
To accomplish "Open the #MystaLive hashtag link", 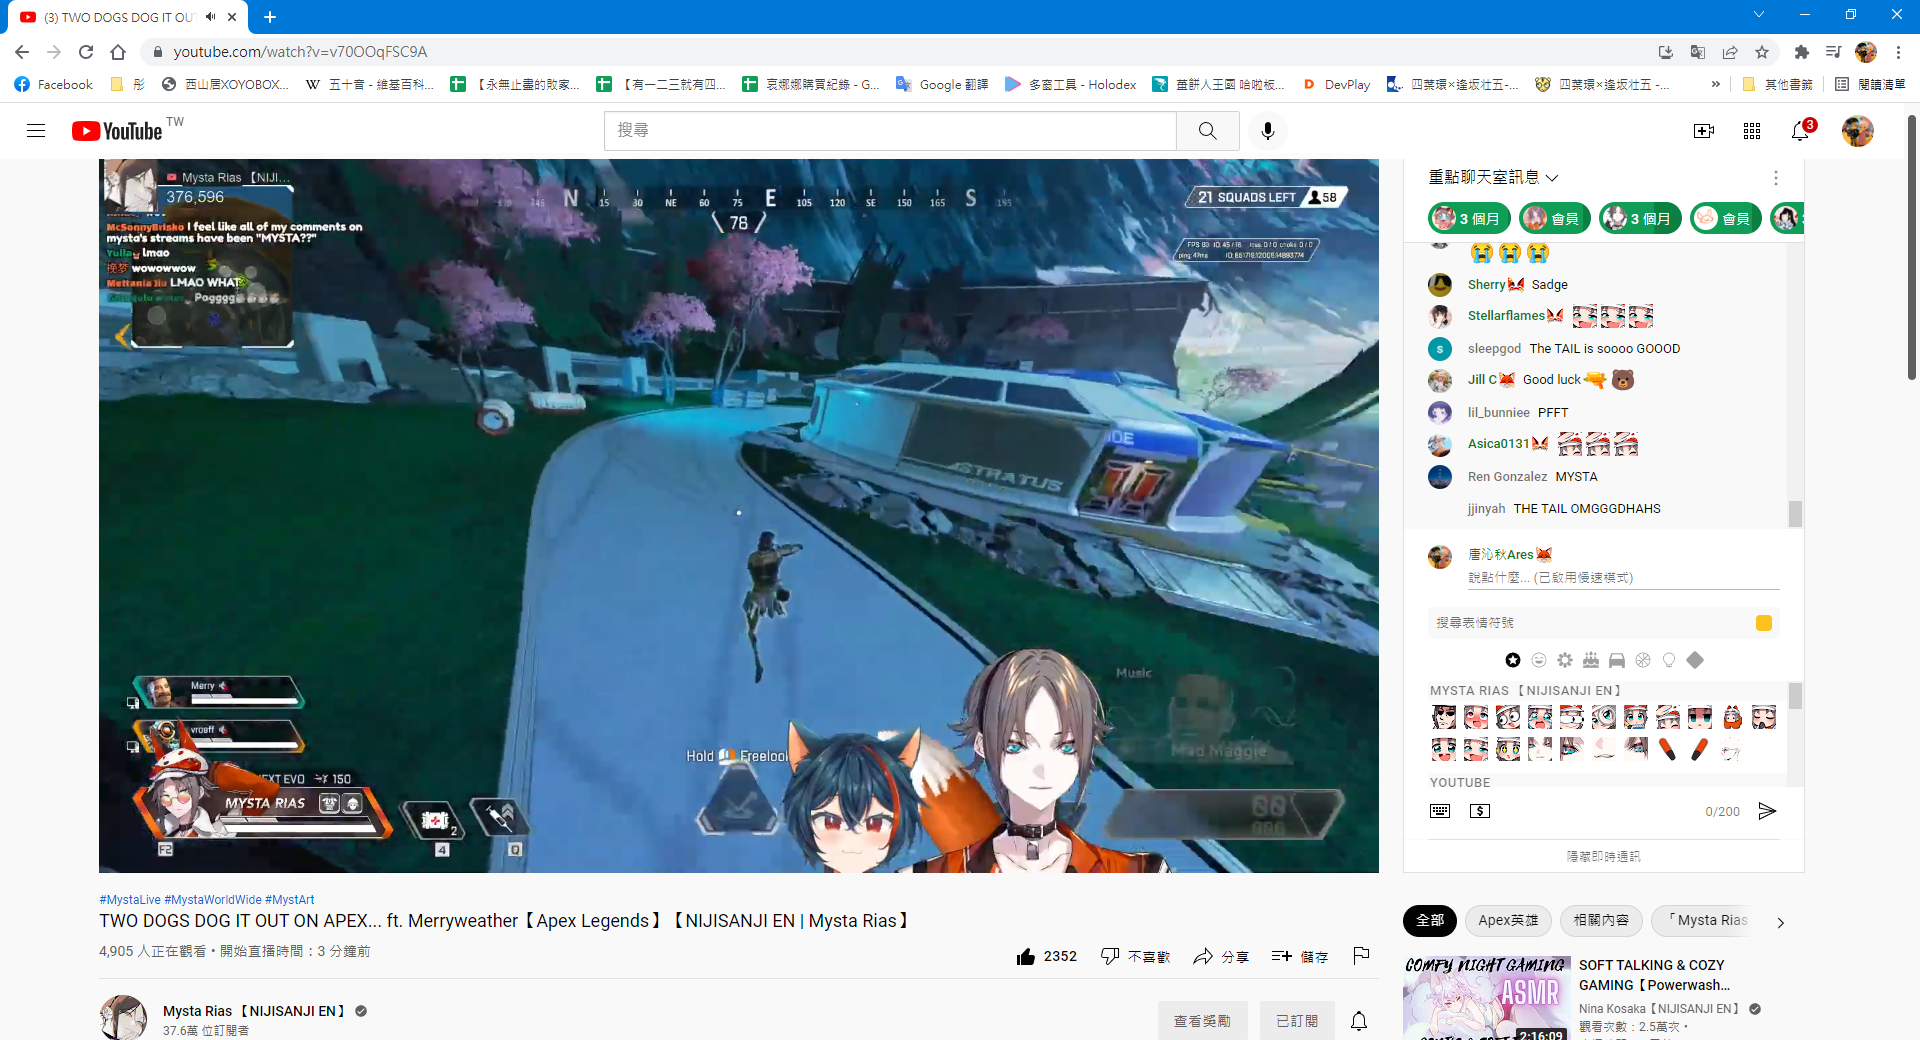I will 130,900.
